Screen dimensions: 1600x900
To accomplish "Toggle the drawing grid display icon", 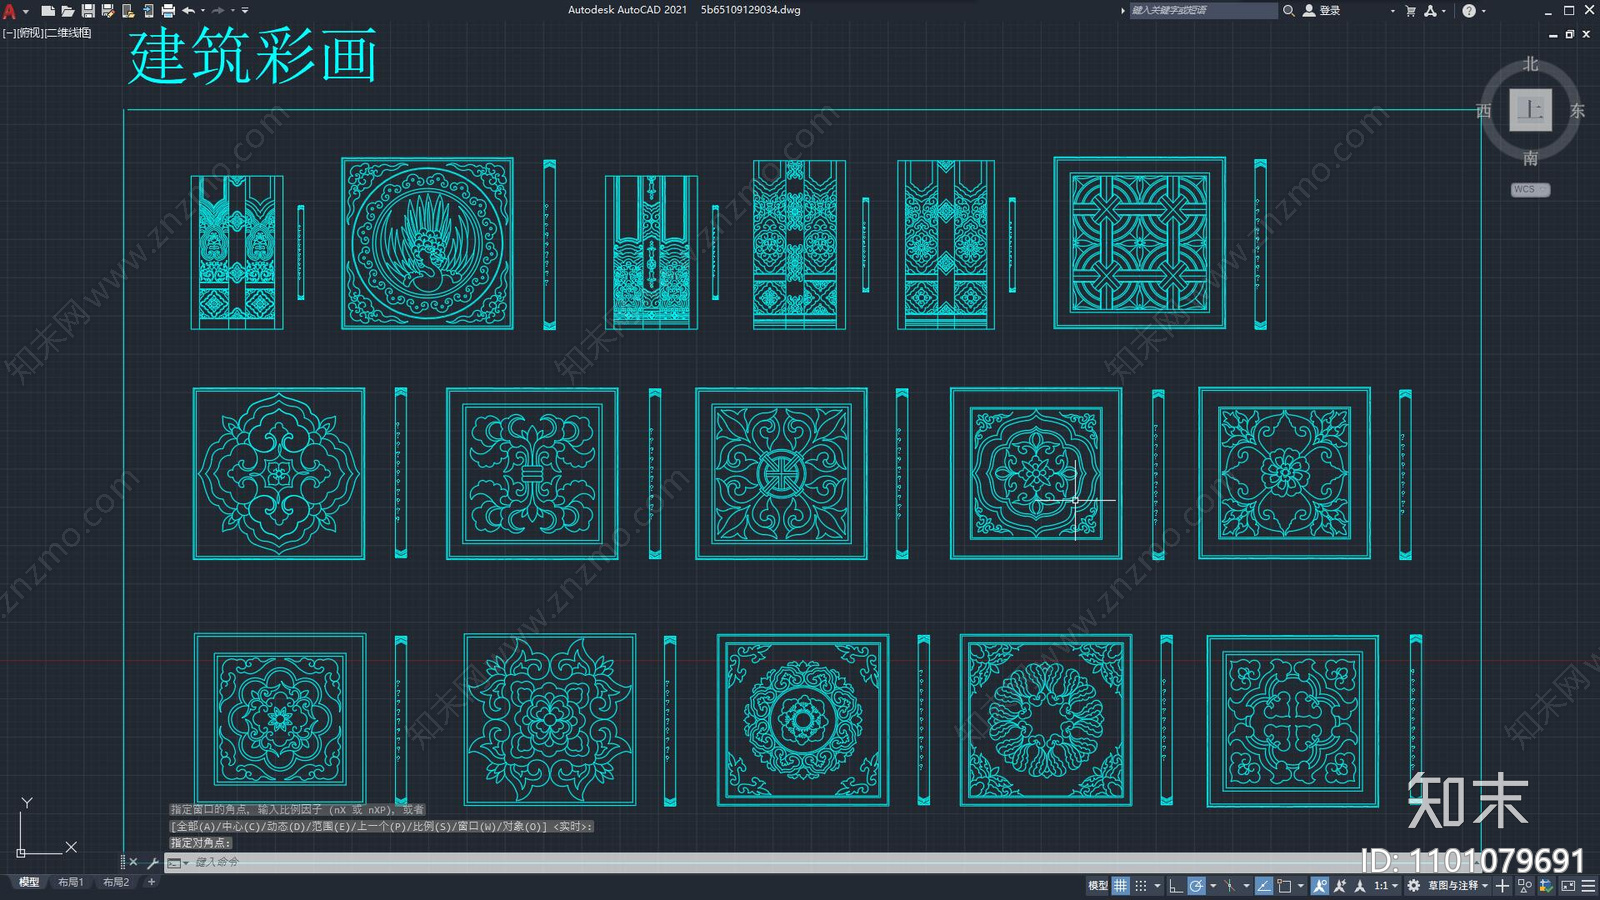I will click(x=1120, y=885).
